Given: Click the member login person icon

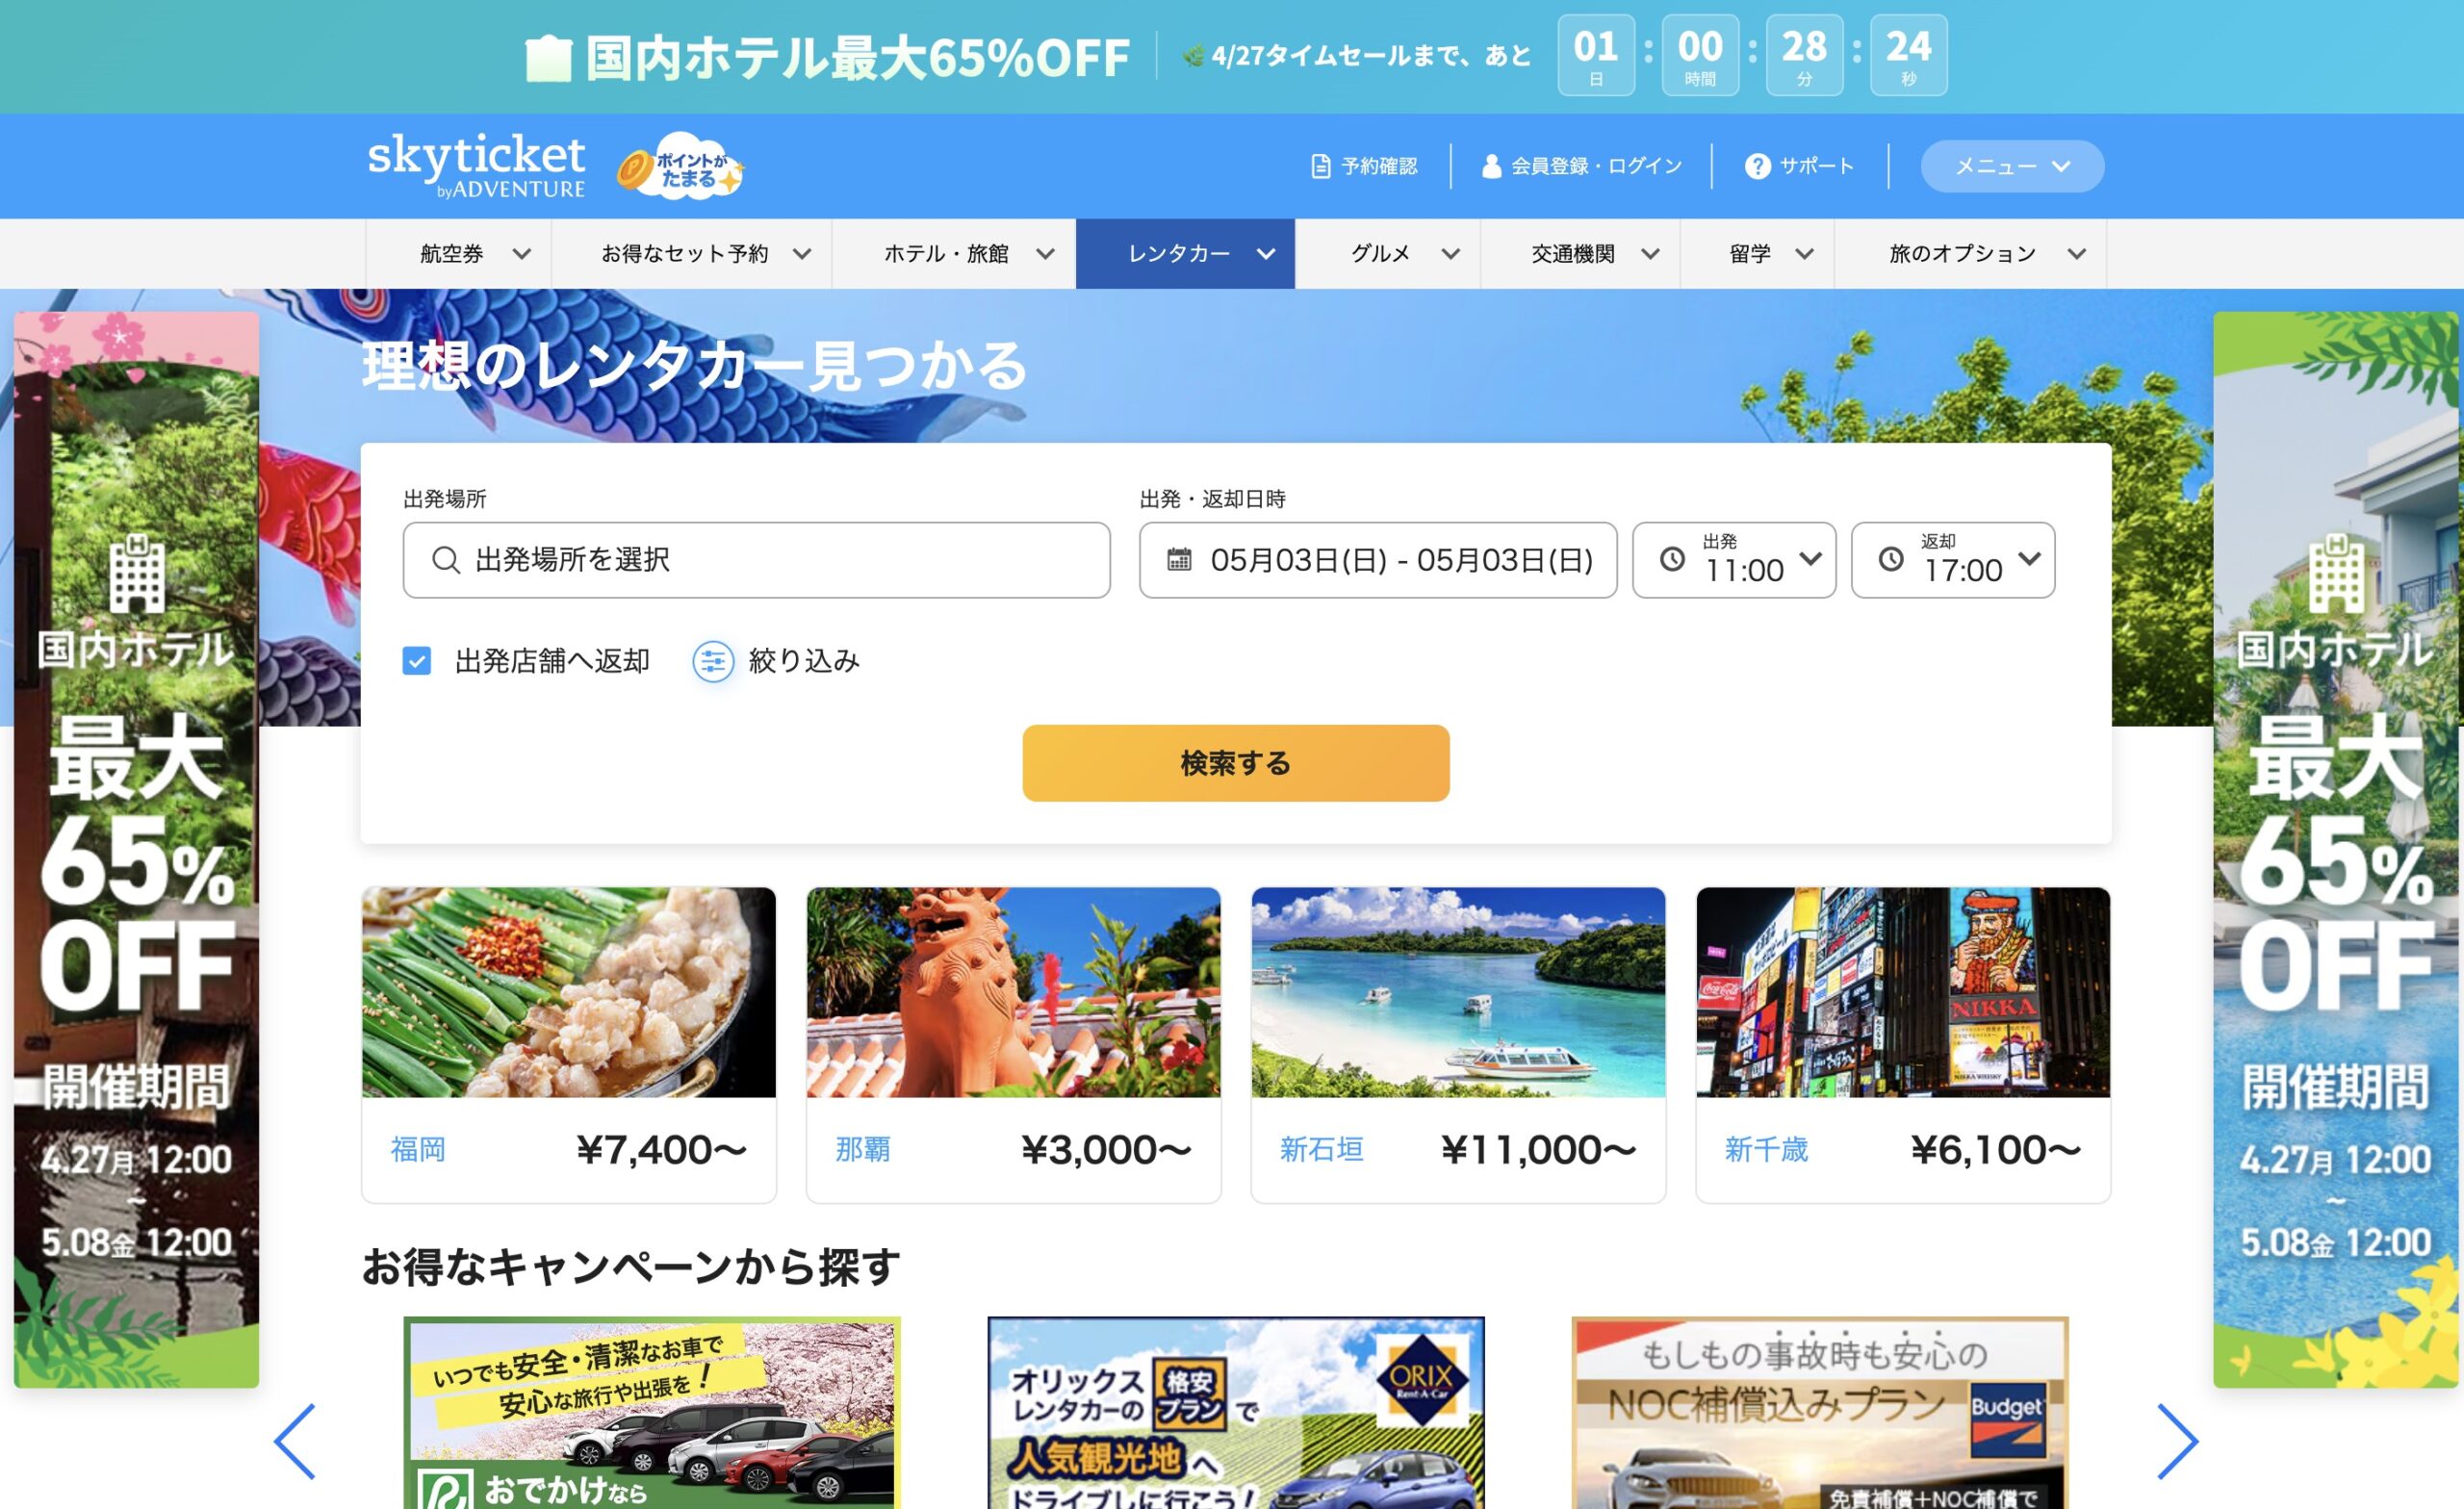Looking at the screenshot, I should (1490, 166).
